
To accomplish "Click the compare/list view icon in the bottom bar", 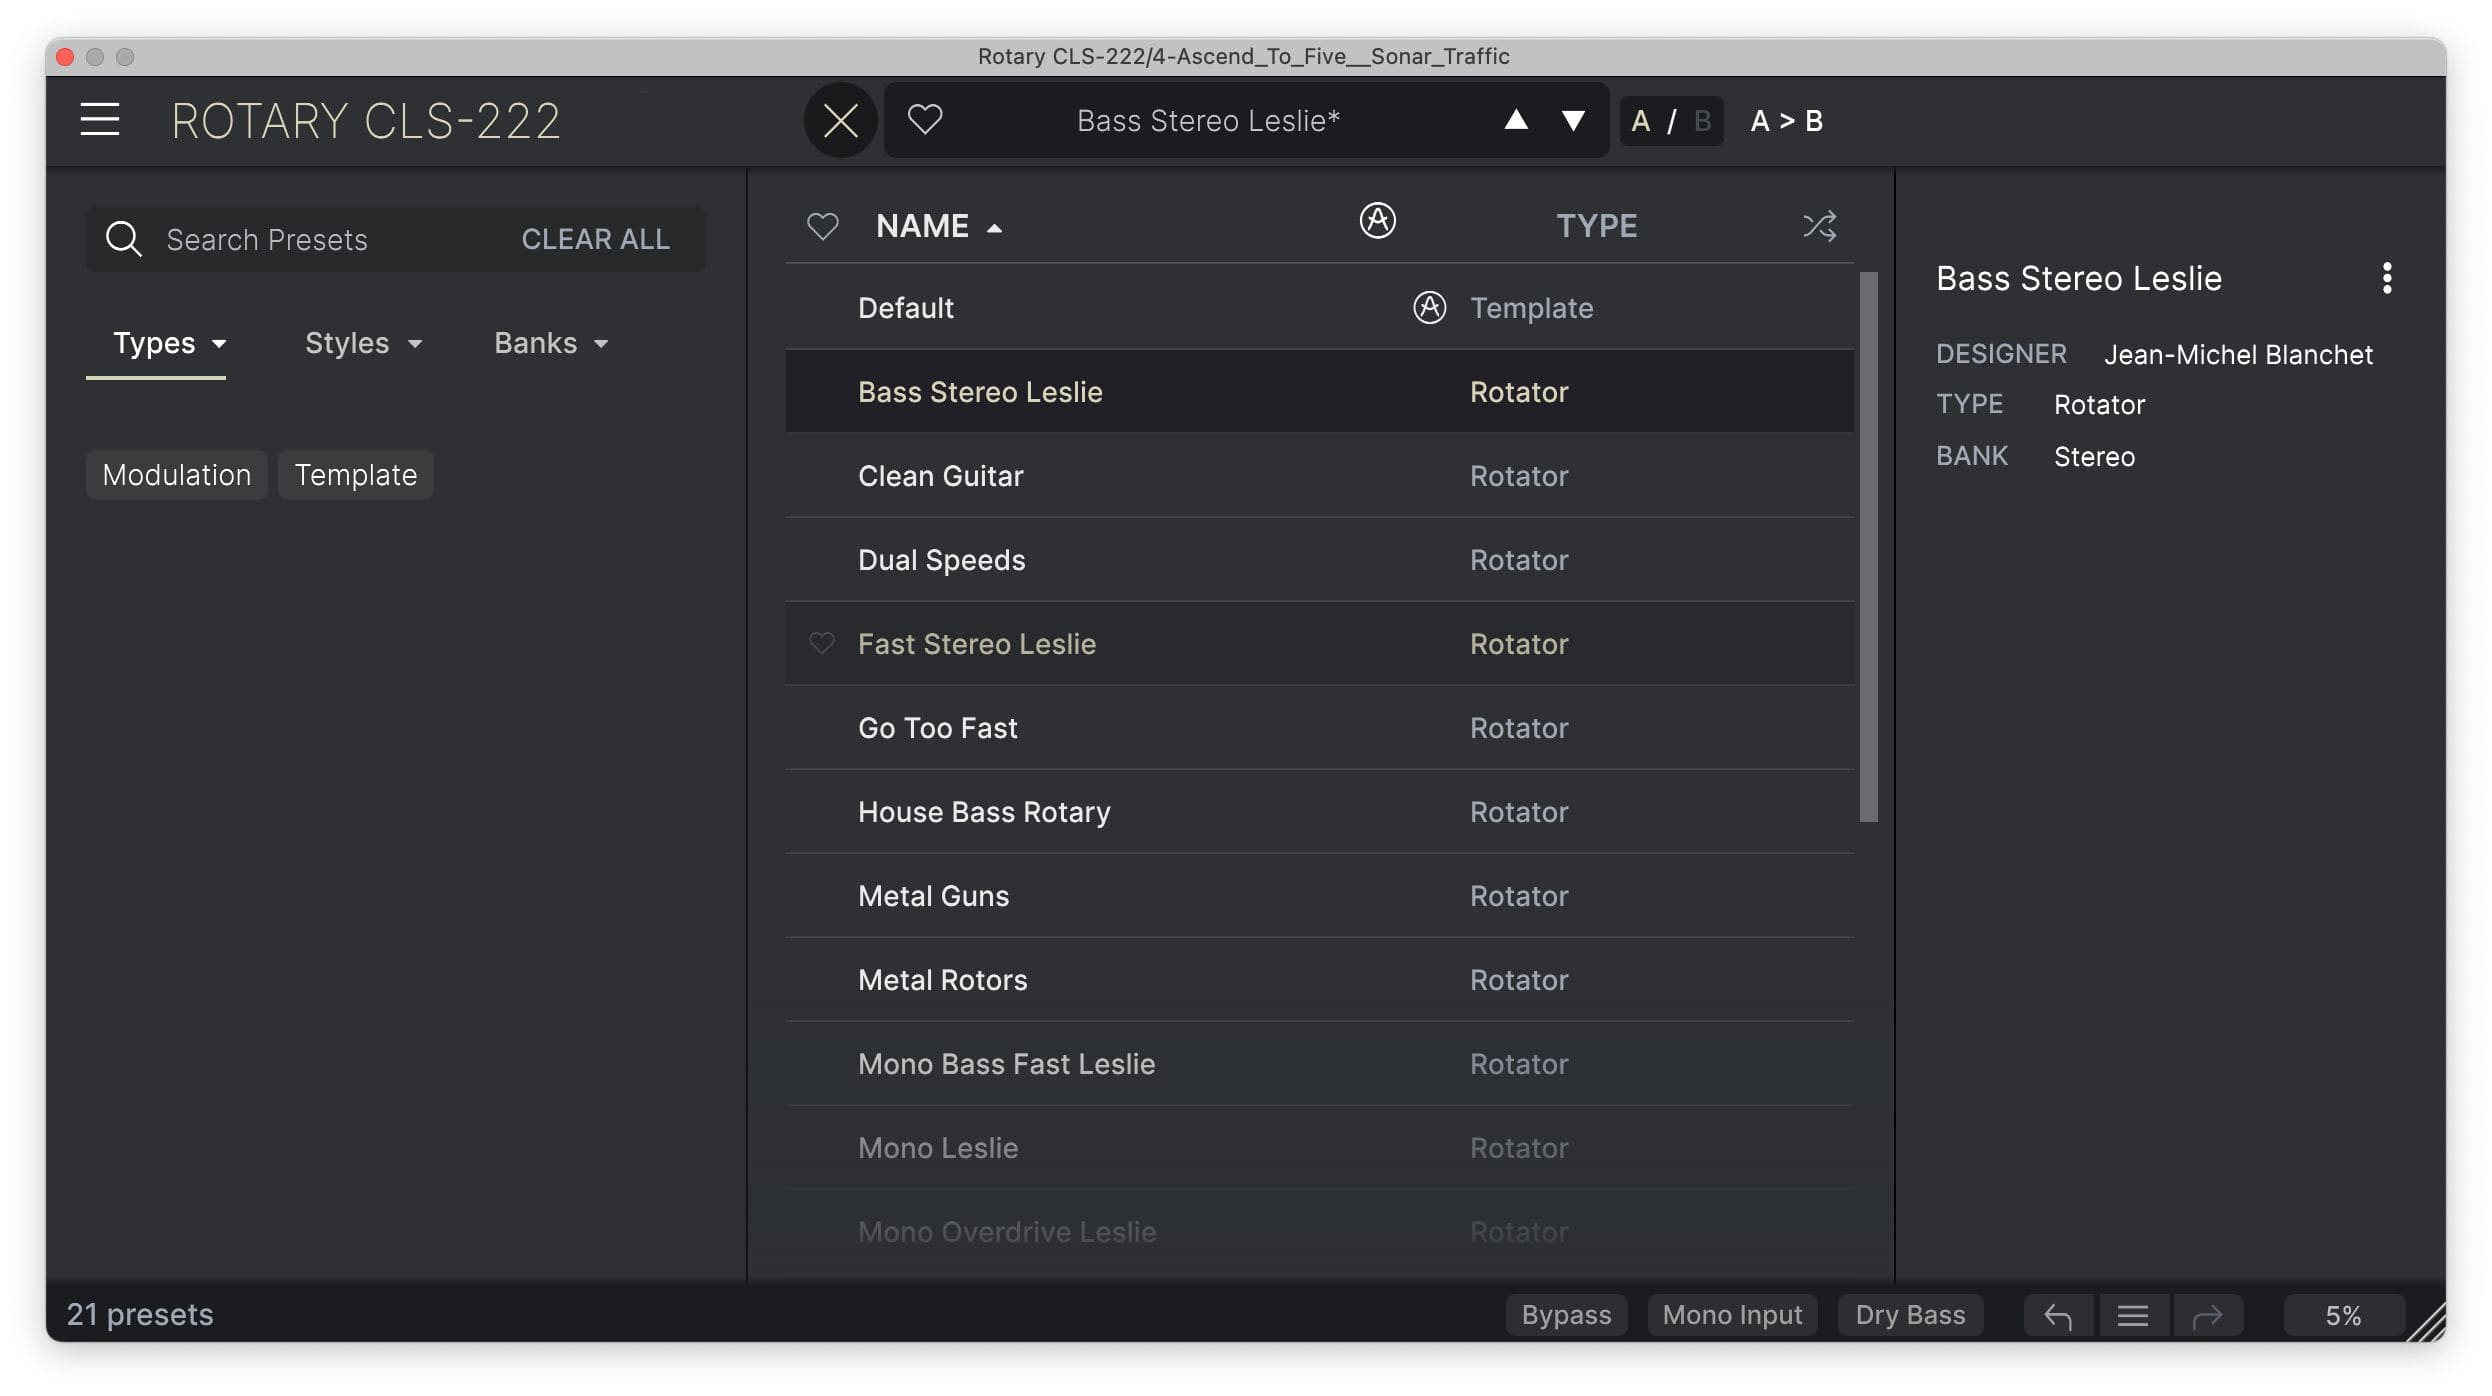I will (2134, 1314).
